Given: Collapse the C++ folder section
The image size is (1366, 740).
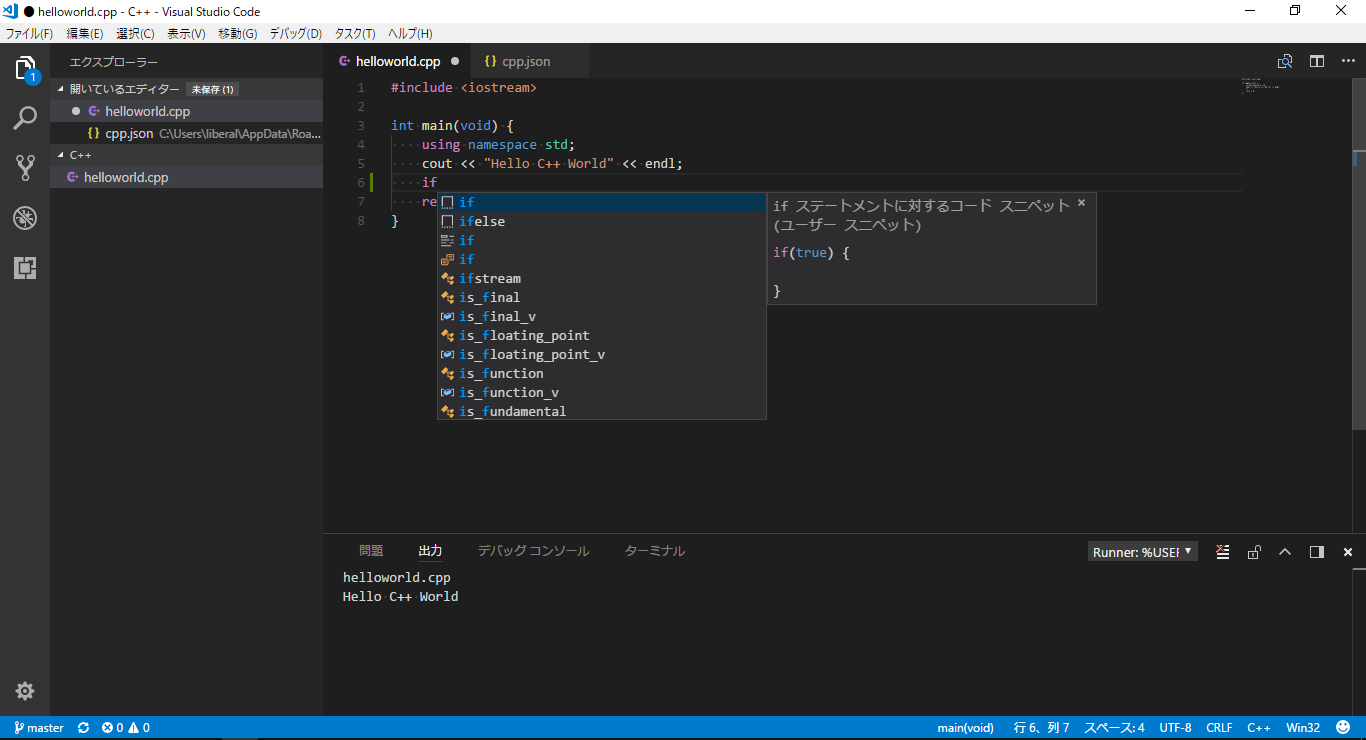Looking at the screenshot, I should pos(61,155).
